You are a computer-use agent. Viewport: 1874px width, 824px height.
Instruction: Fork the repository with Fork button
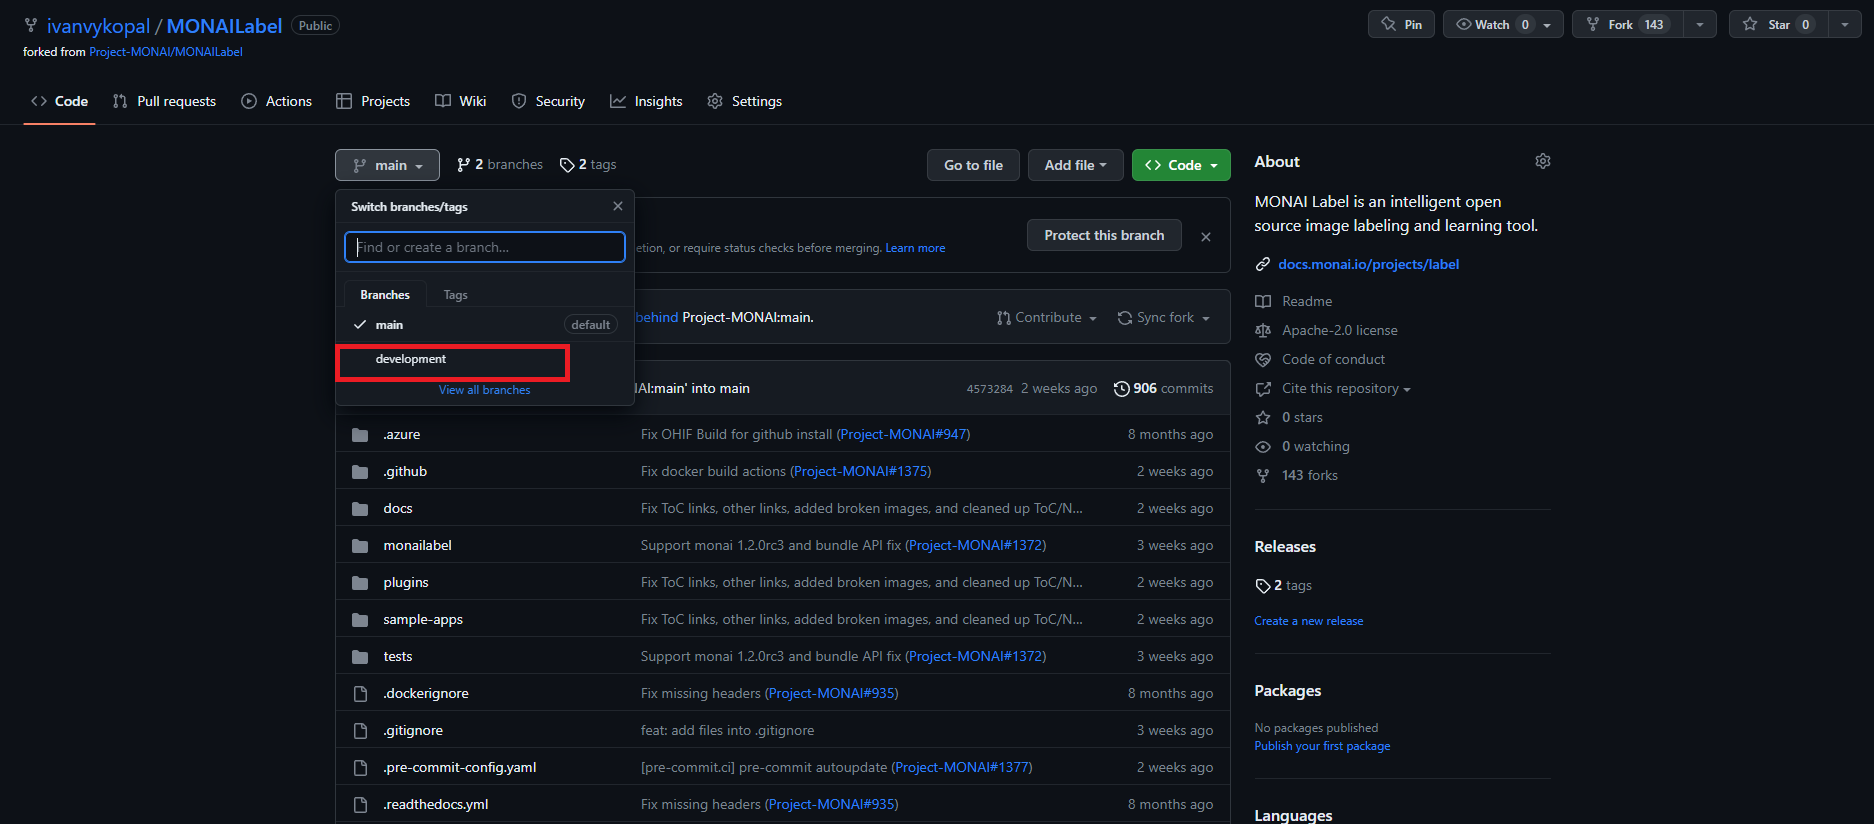1628,25
